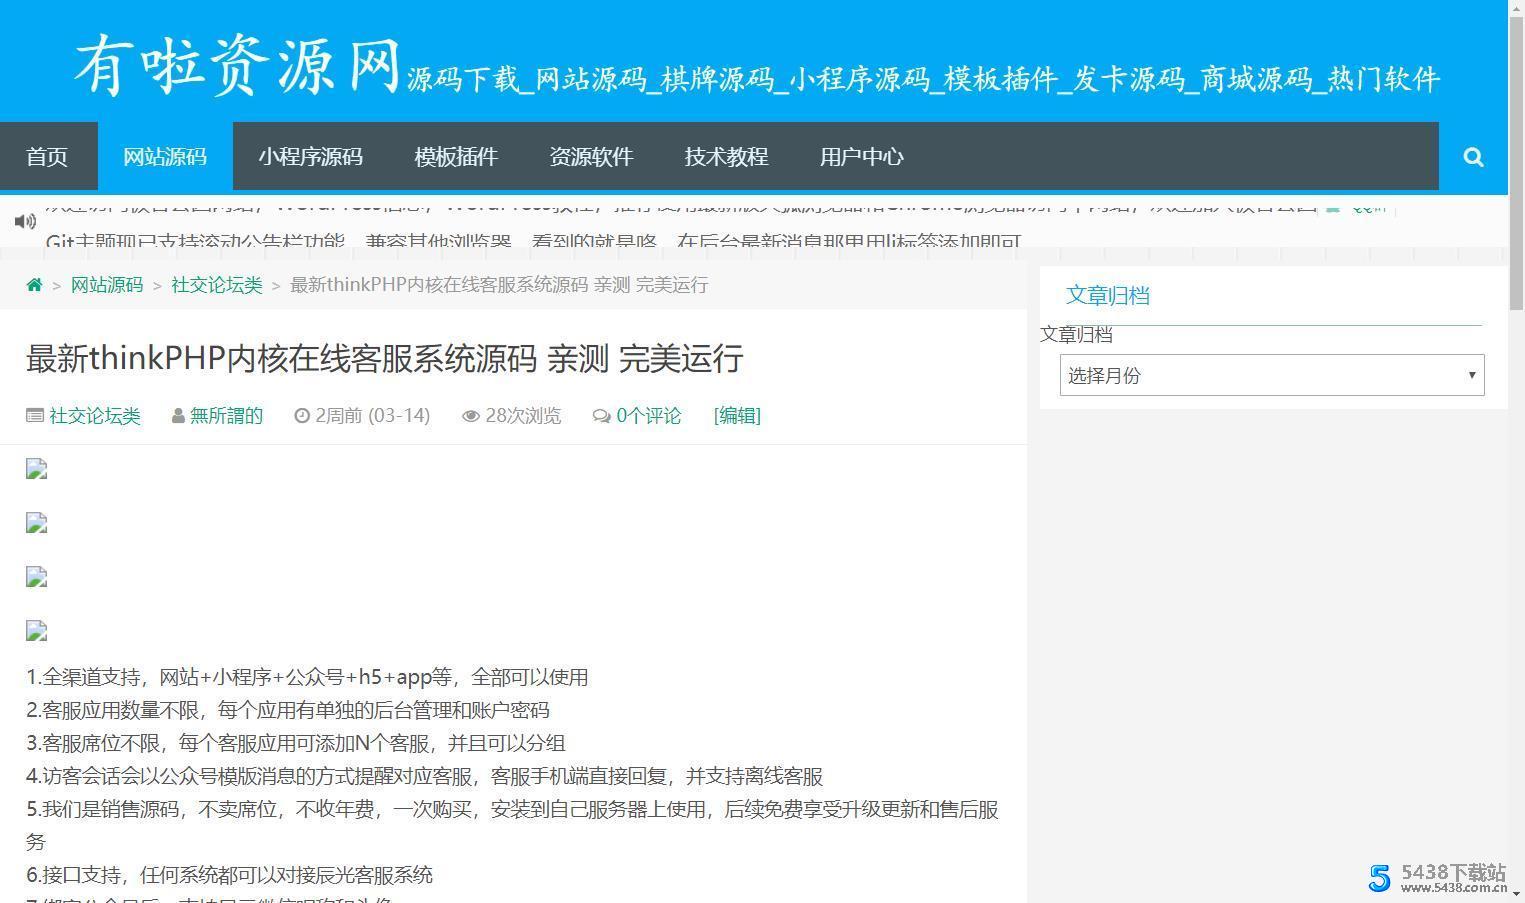
Task: Click the speaker announcement icon
Action: coord(25,221)
